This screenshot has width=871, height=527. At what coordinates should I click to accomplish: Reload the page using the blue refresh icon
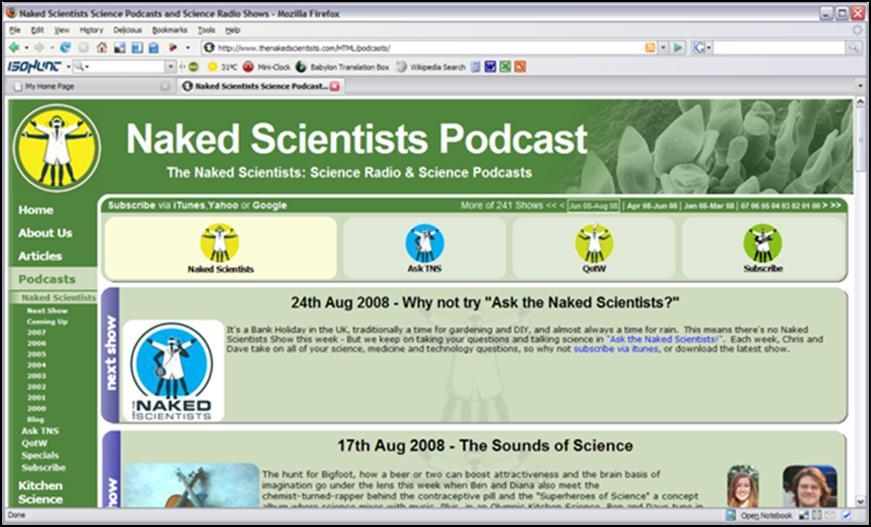tap(66, 48)
